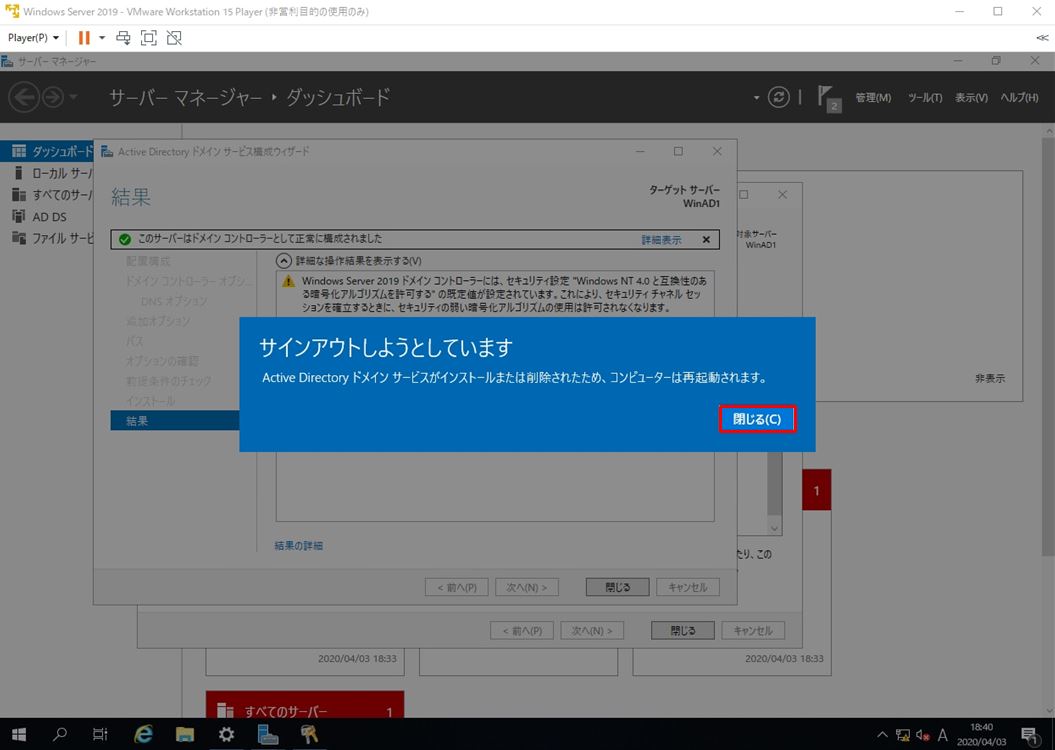Pause the virtual machine with the pause icon
This screenshot has width=1055, height=750.
(84, 38)
